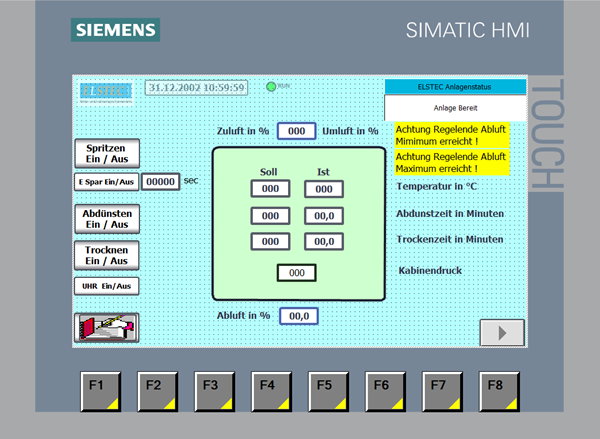Click the Temperatur in °C label
This screenshot has width=600, height=439.
pyautogui.click(x=437, y=186)
